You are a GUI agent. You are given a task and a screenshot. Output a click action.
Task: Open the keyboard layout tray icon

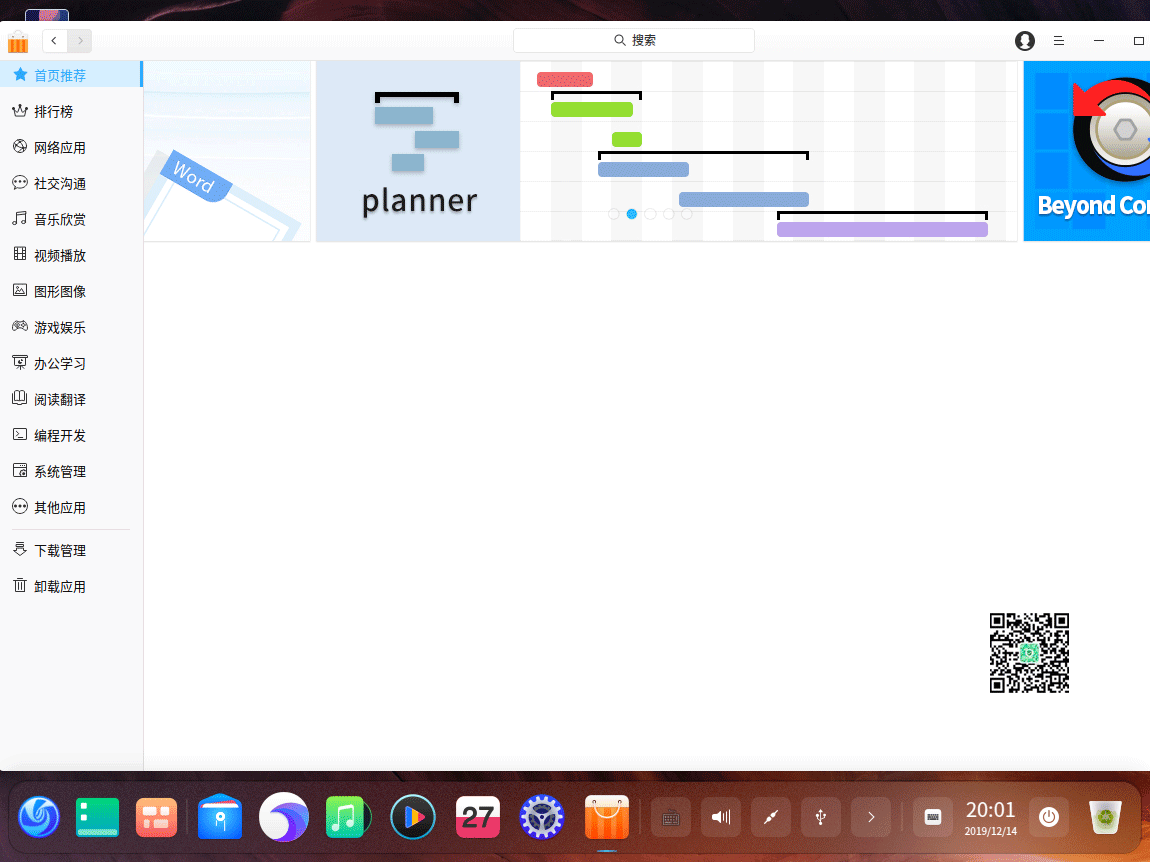coord(671,817)
